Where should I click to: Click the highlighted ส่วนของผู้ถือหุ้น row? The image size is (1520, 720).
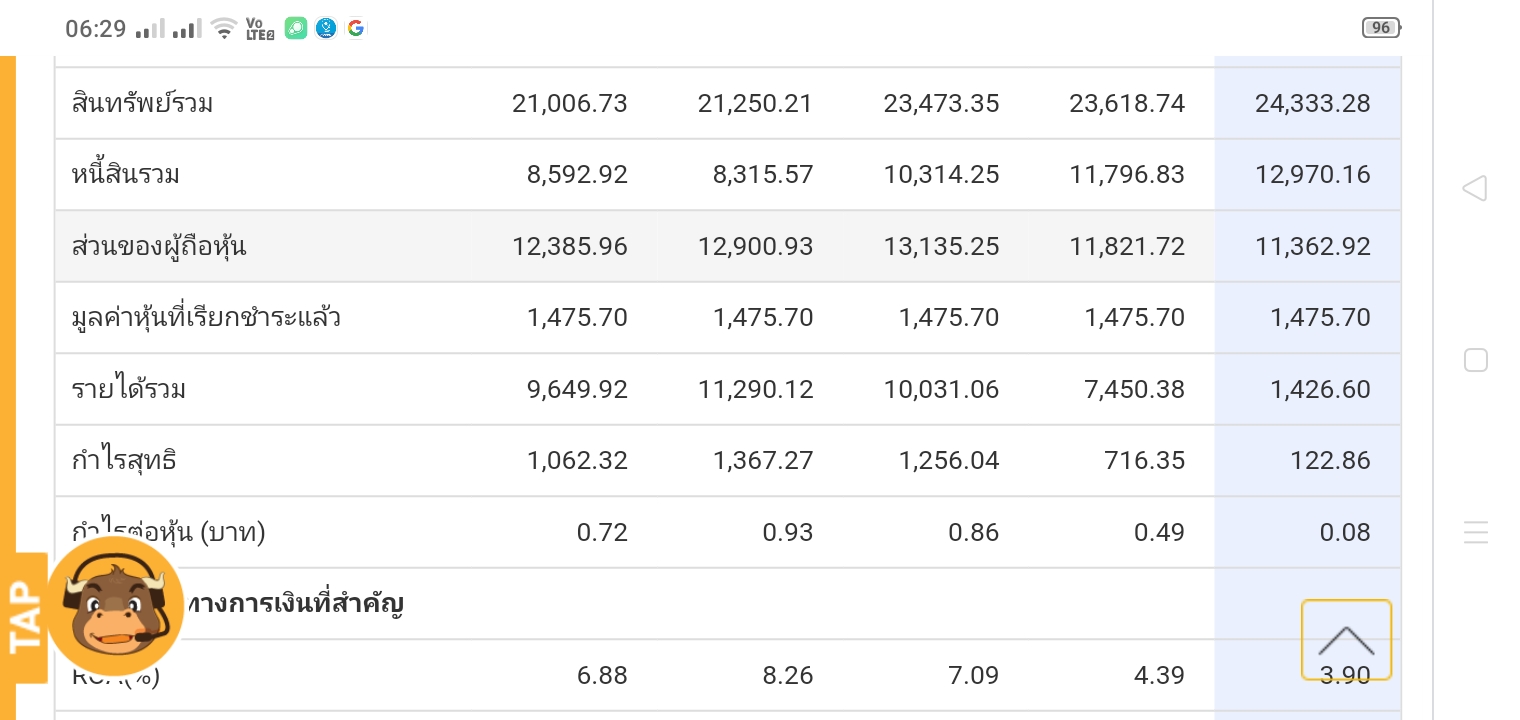[728, 246]
